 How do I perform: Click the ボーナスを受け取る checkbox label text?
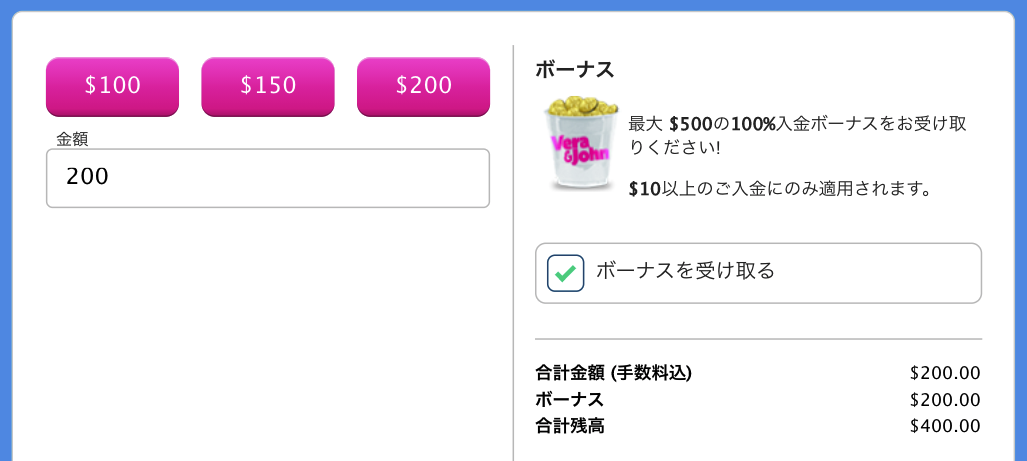[685, 270]
